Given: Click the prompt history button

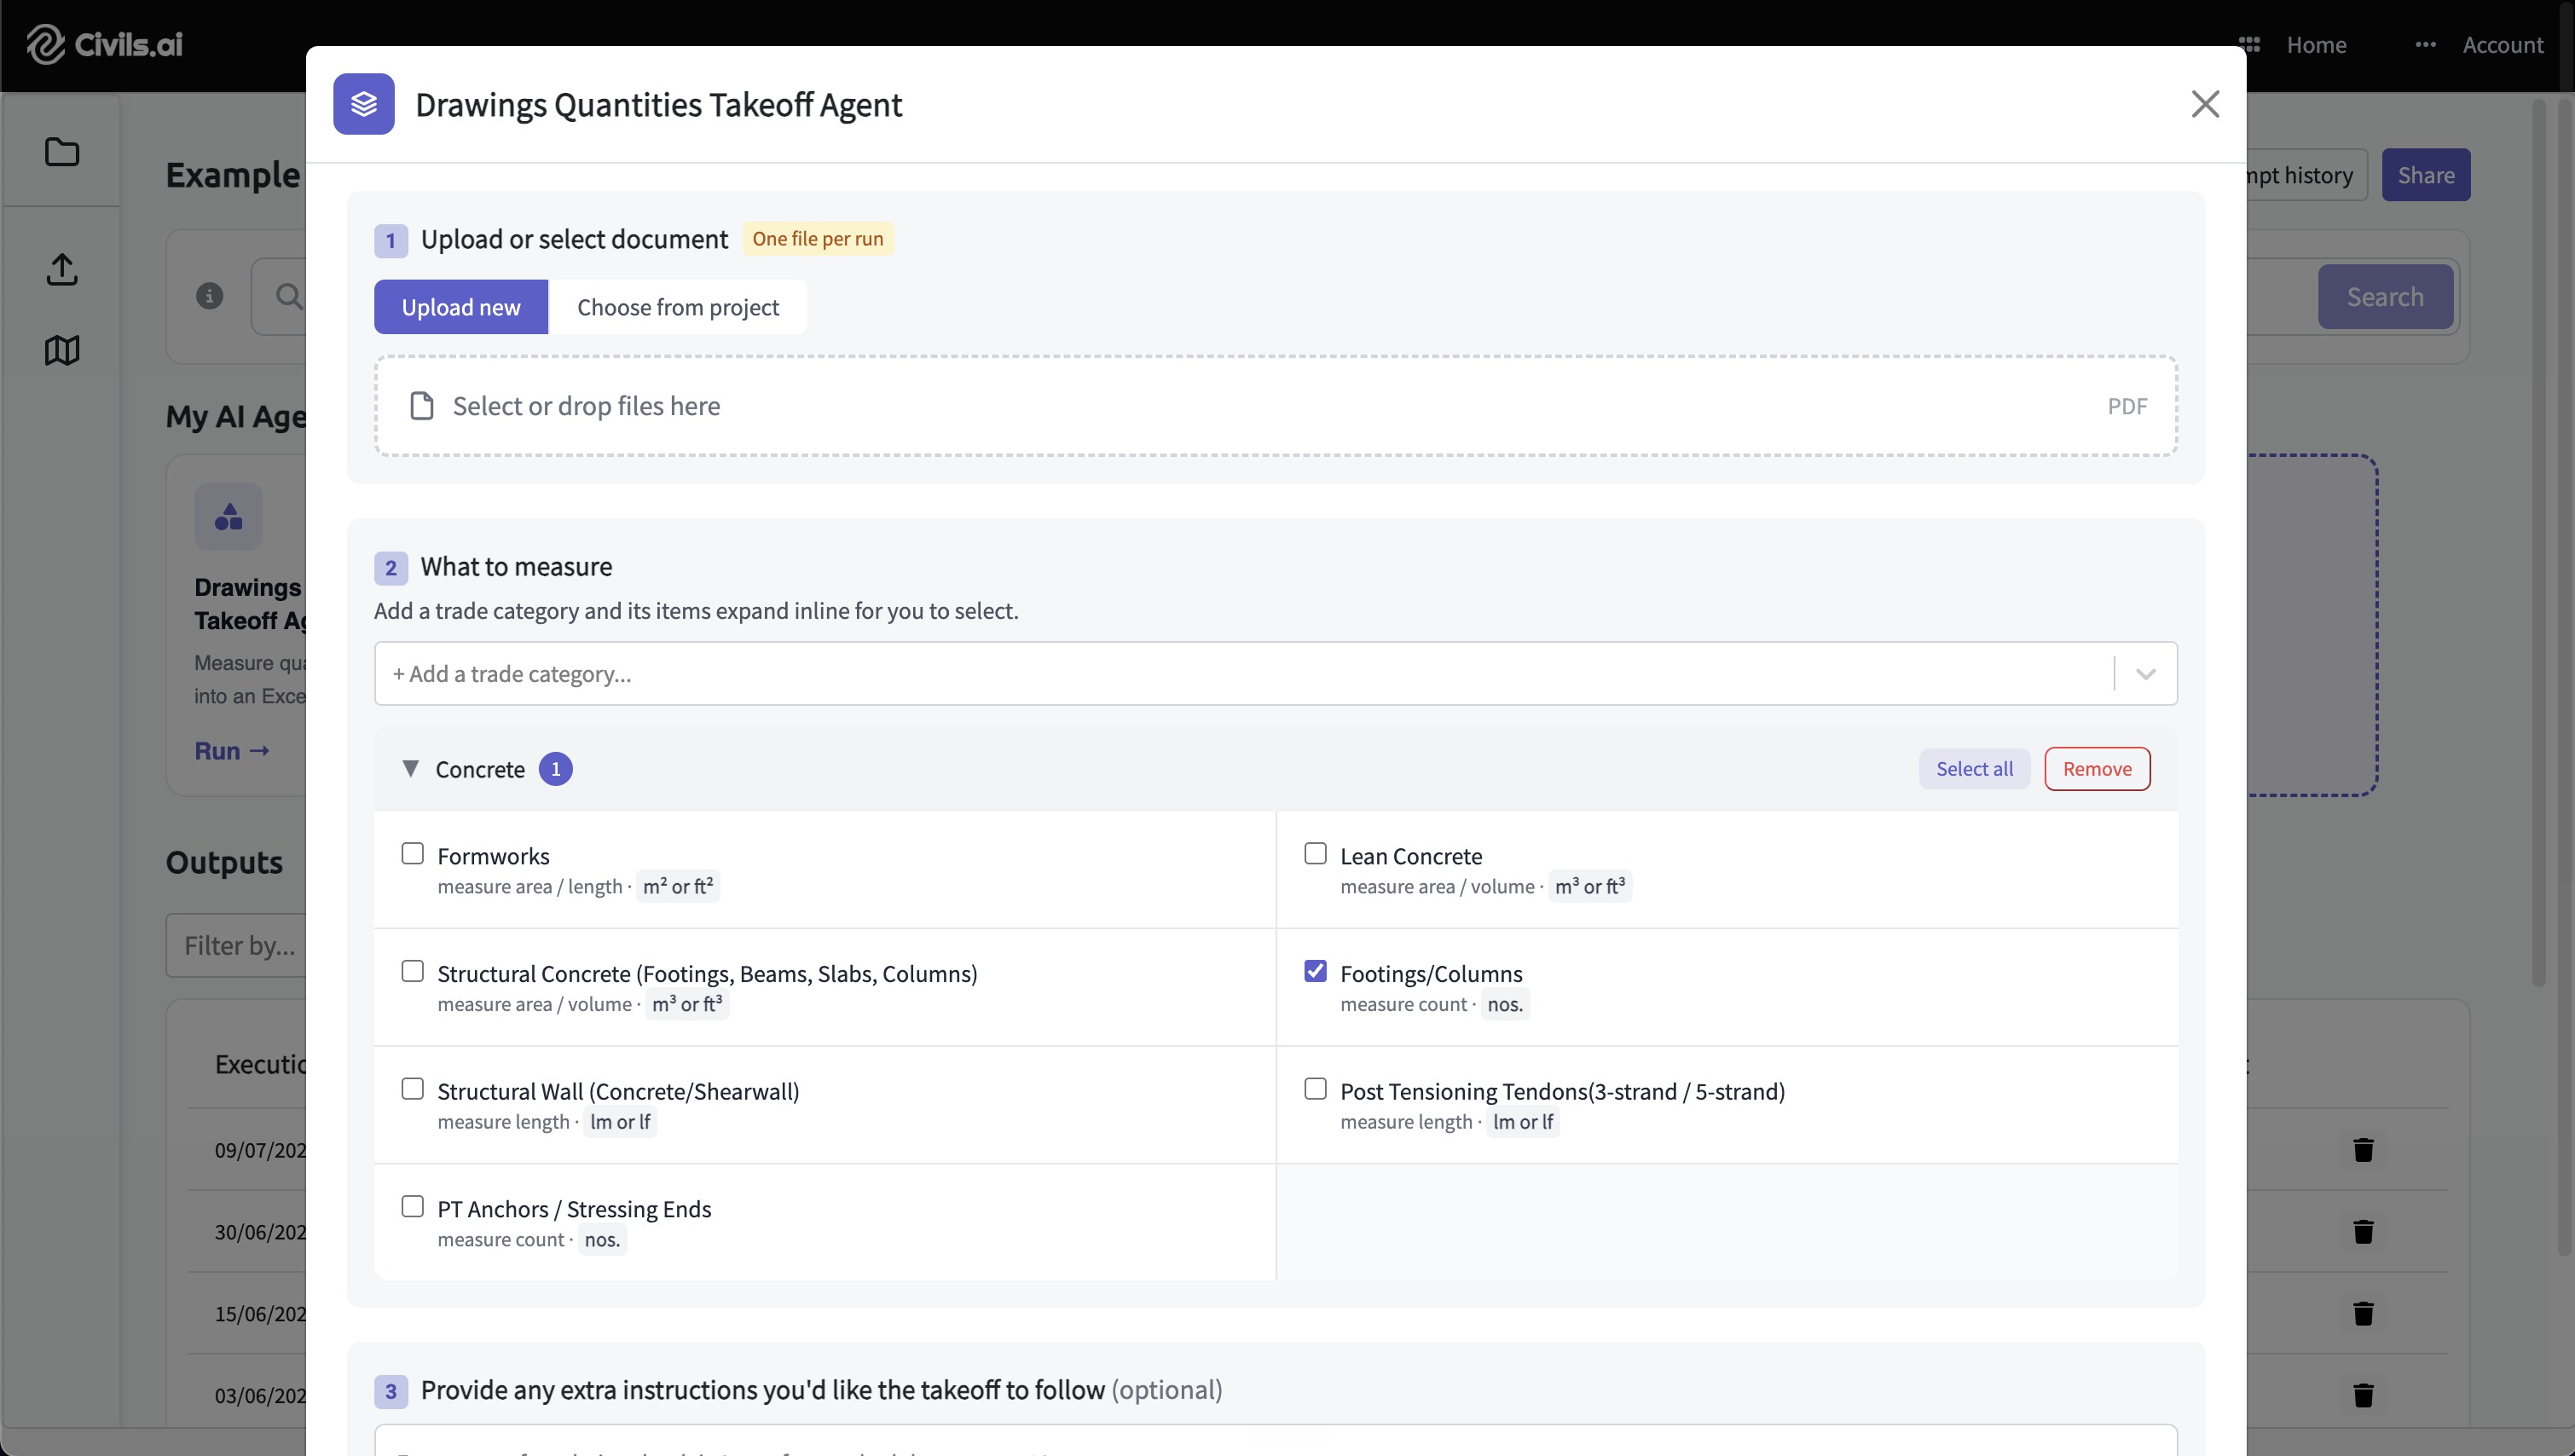Looking at the screenshot, I should (x=2306, y=175).
